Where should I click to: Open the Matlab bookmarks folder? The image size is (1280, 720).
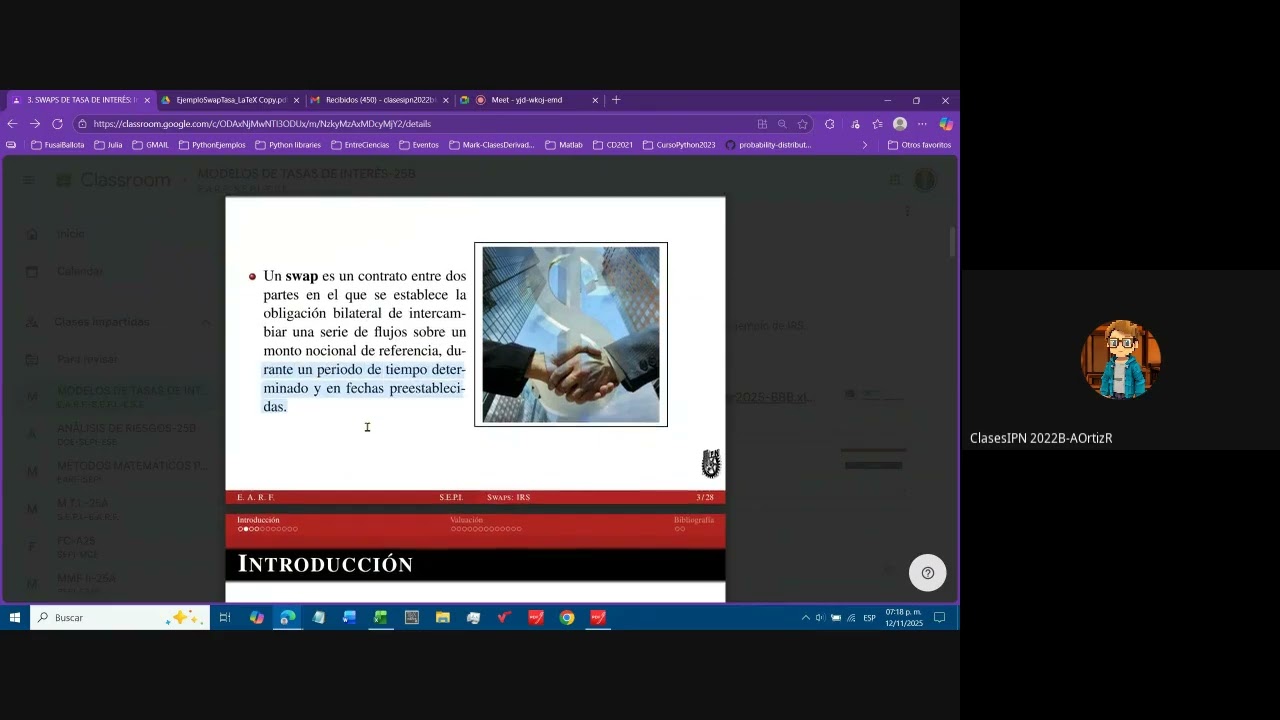(564, 145)
